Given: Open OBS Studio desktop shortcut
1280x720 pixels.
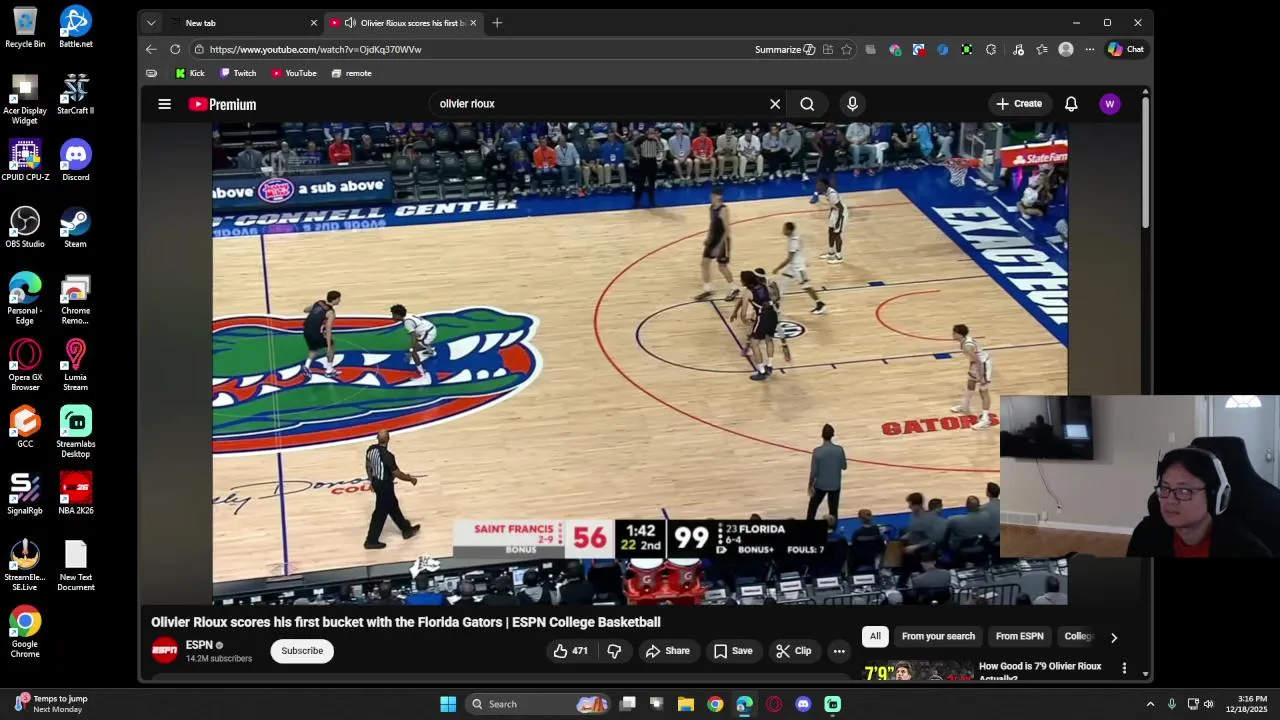Looking at the screenshot, I should point(25,228).
